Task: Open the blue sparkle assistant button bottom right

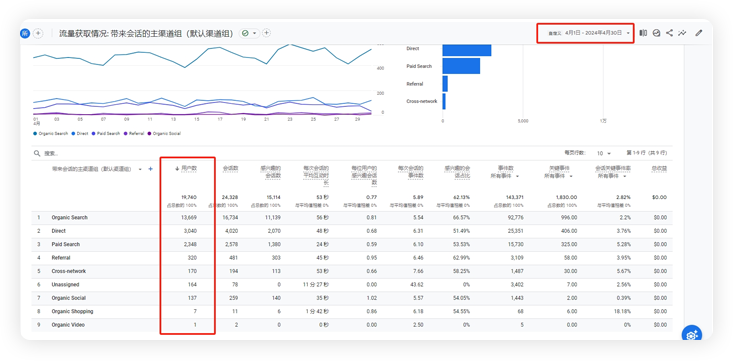Action: [x=692, y=334]
